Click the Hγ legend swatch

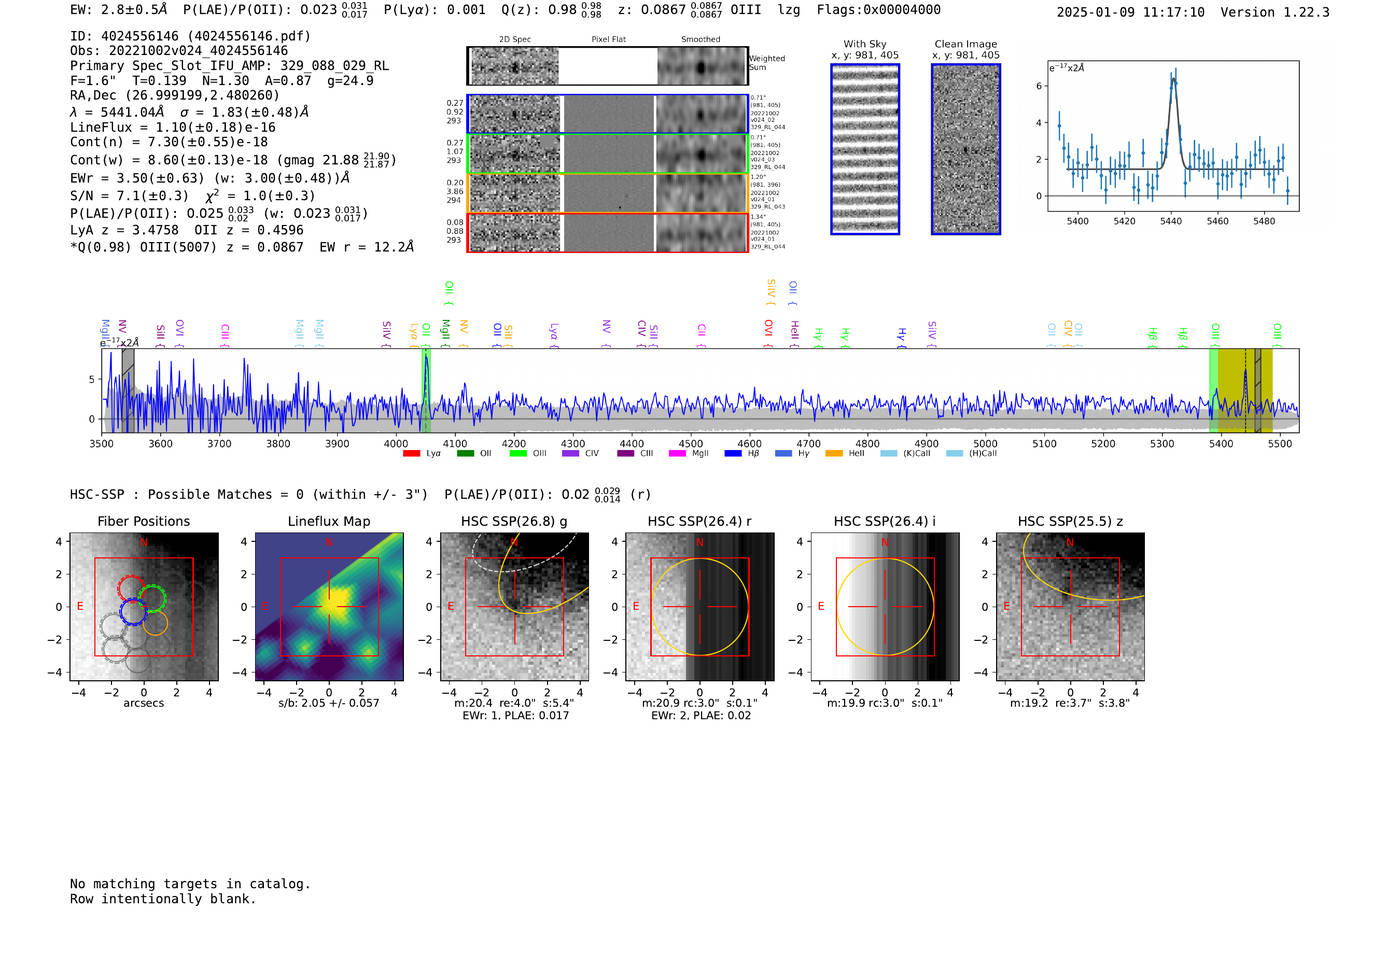783,454
